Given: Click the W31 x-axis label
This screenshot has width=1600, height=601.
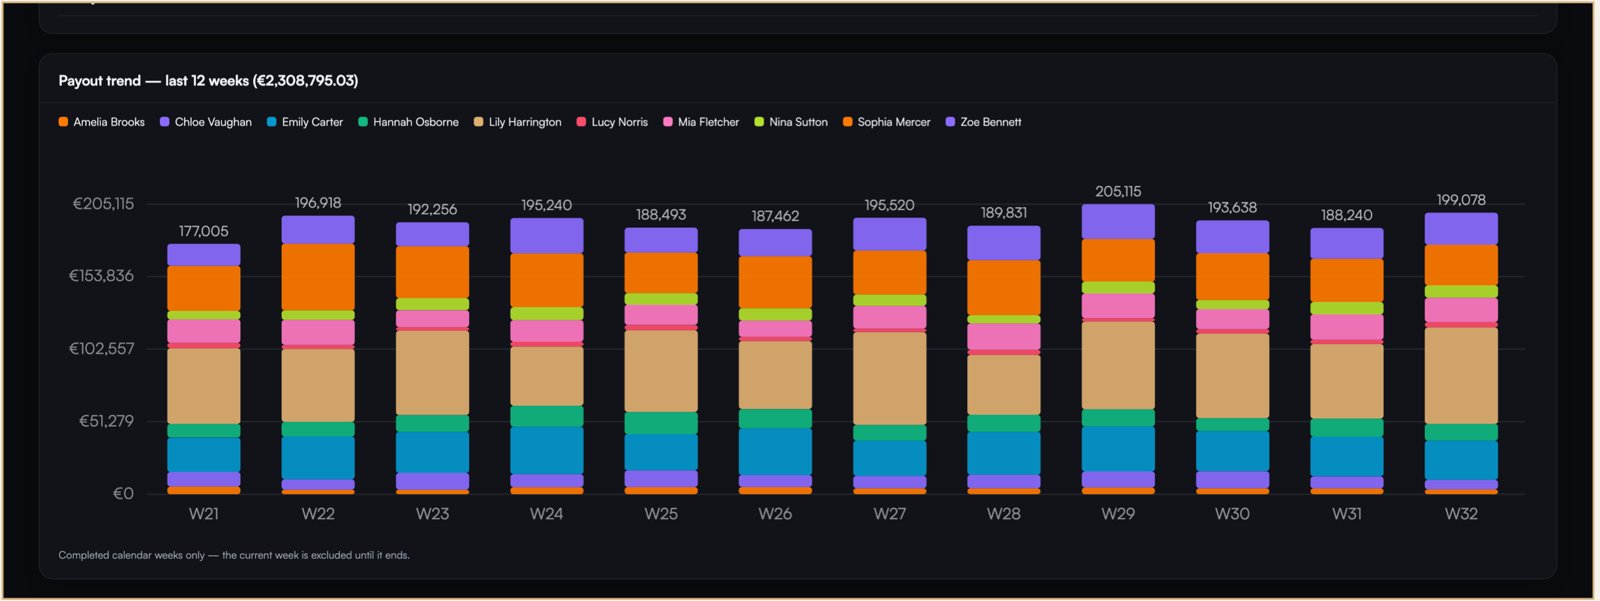Looking at the screenshot, I should 1346,514.
